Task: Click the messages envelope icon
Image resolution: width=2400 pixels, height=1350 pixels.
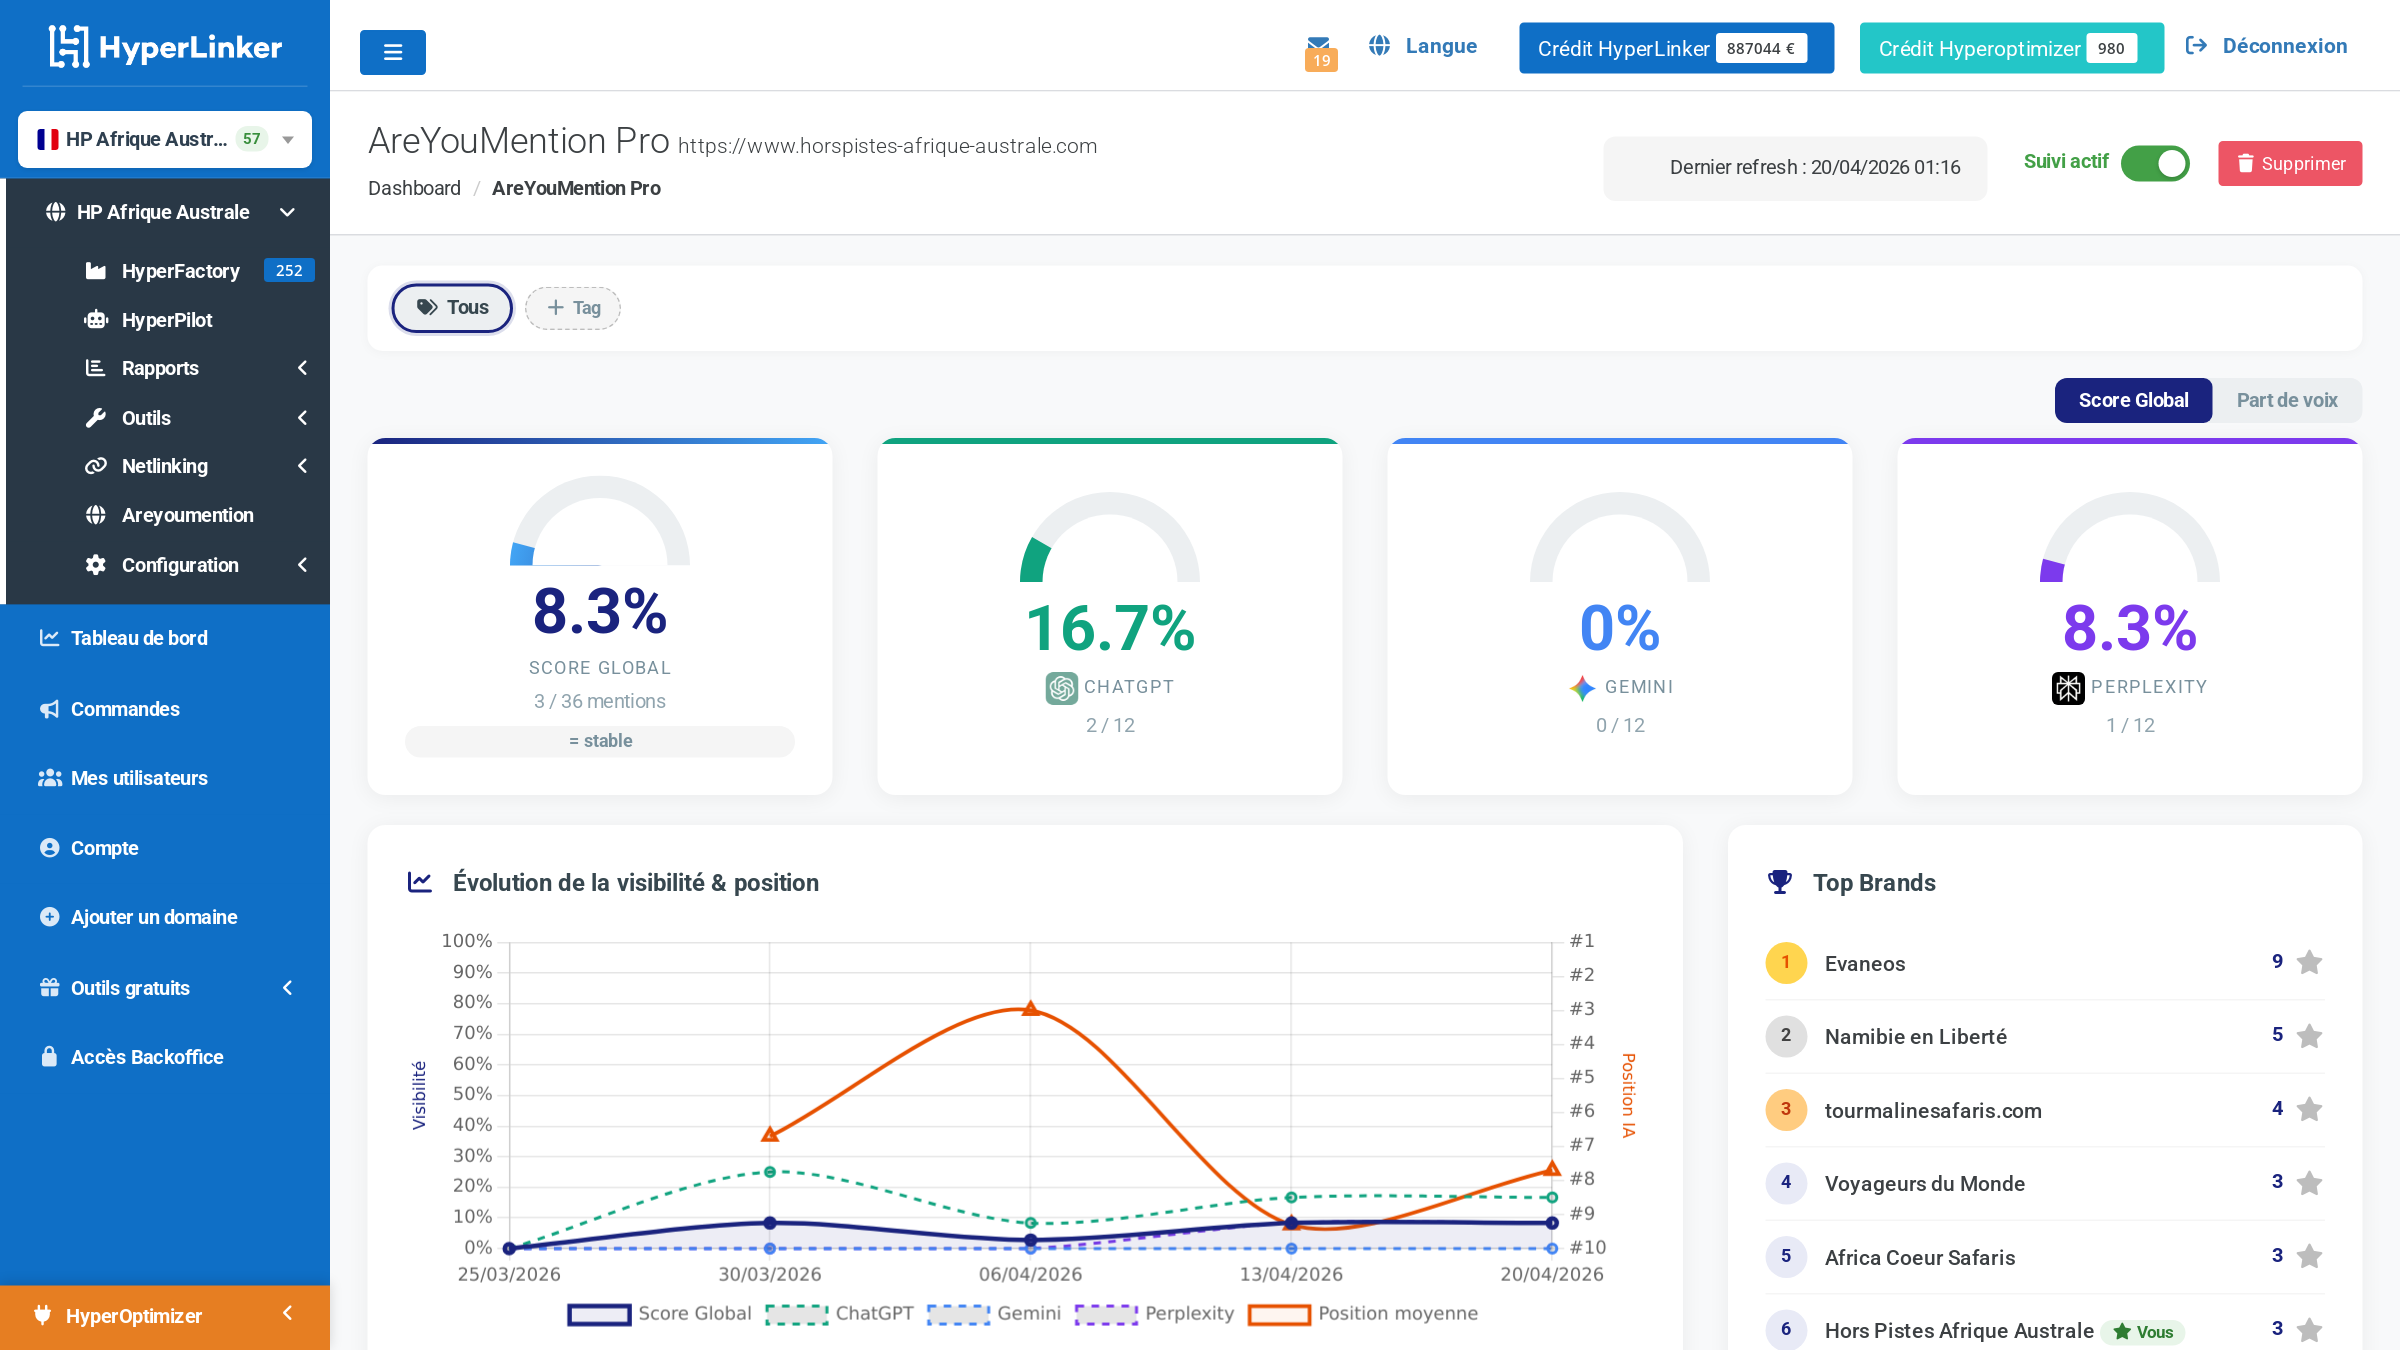Action: (1320, 45)
